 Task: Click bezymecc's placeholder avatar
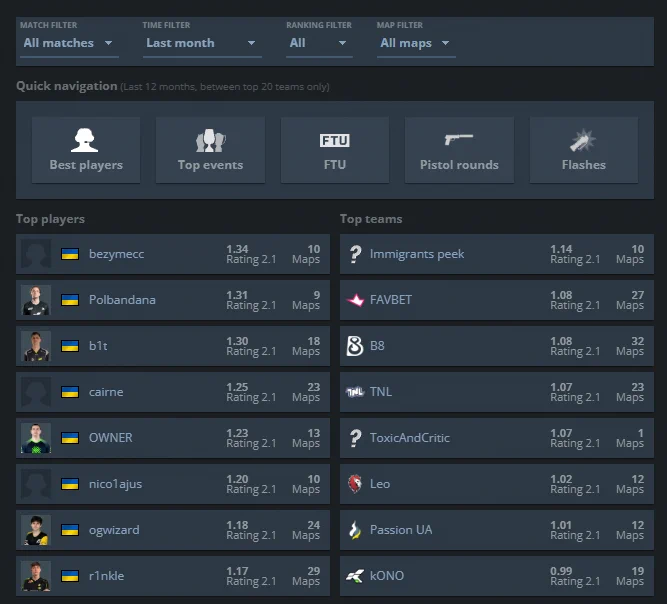(x=36, y=254)
